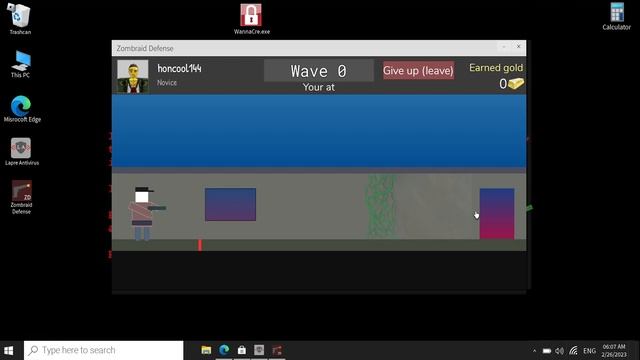Open the Windows Start menu
Screen dimensions: 640x360
pyautogui.click(x=9, y=350)
